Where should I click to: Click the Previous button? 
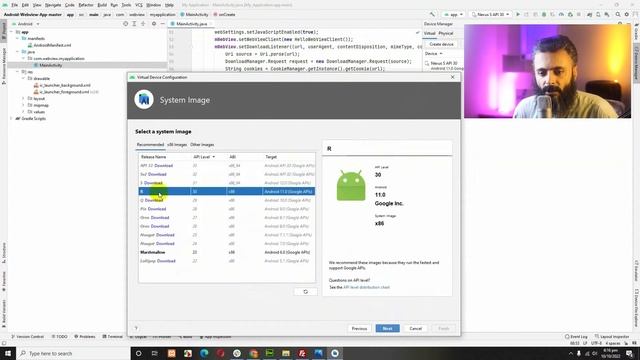359,328
